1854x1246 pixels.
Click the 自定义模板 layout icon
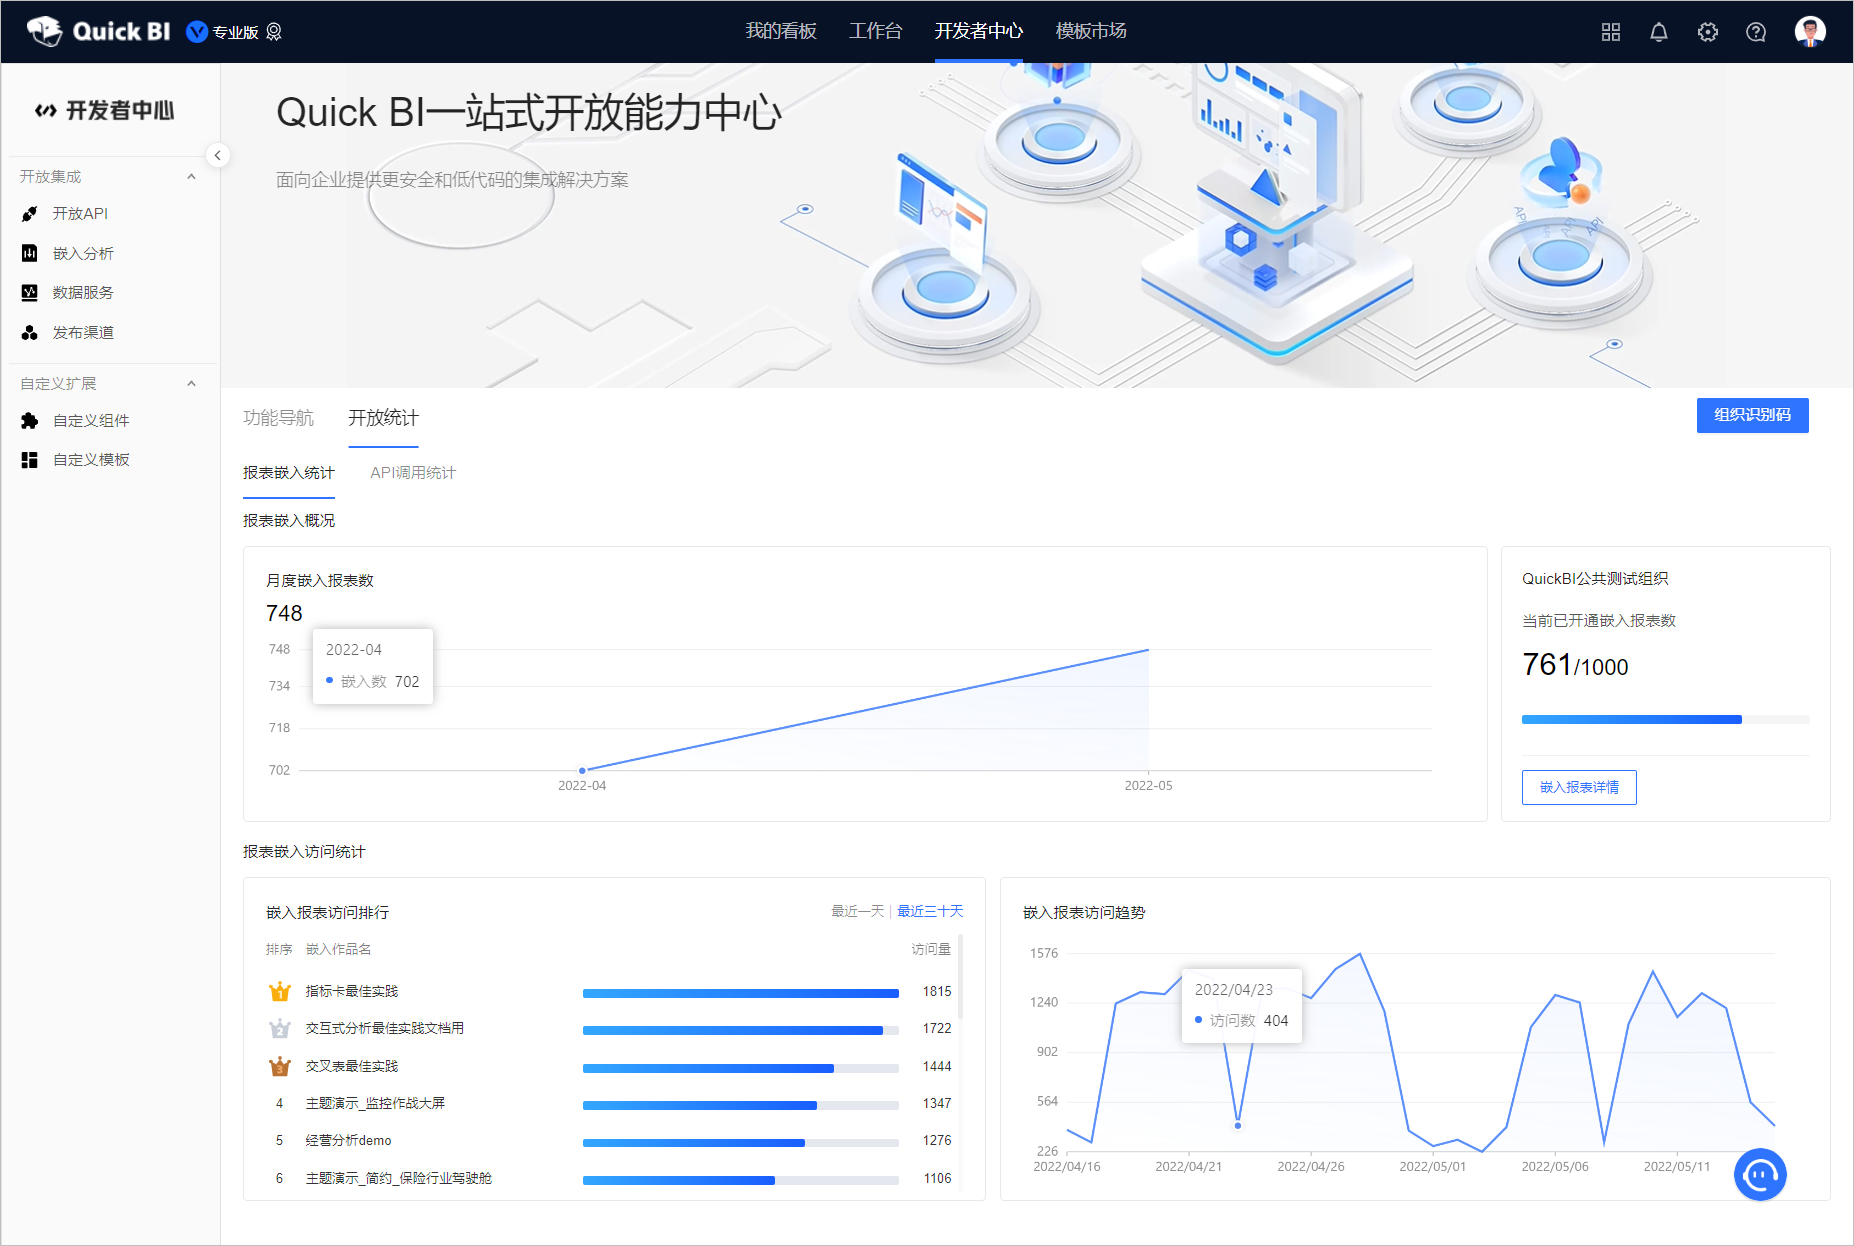pyautogui.click(x=30, y=459)
